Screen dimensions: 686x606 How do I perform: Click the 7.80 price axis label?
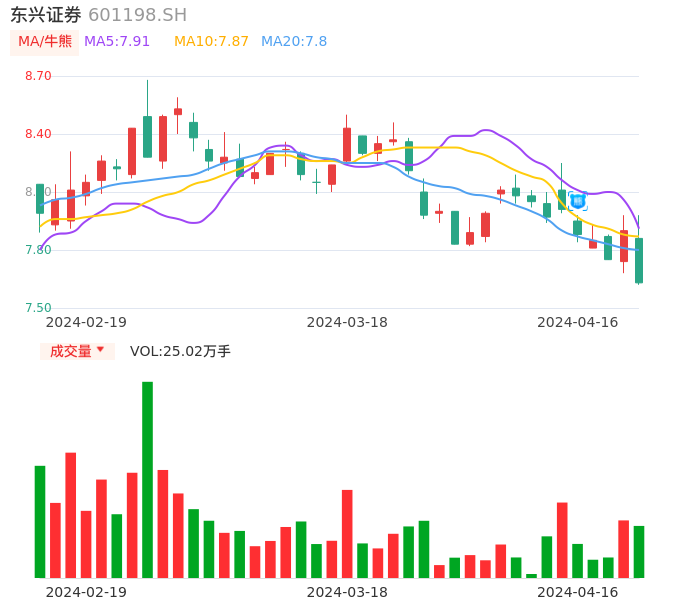pyautogui.click(x=38, y=250)
